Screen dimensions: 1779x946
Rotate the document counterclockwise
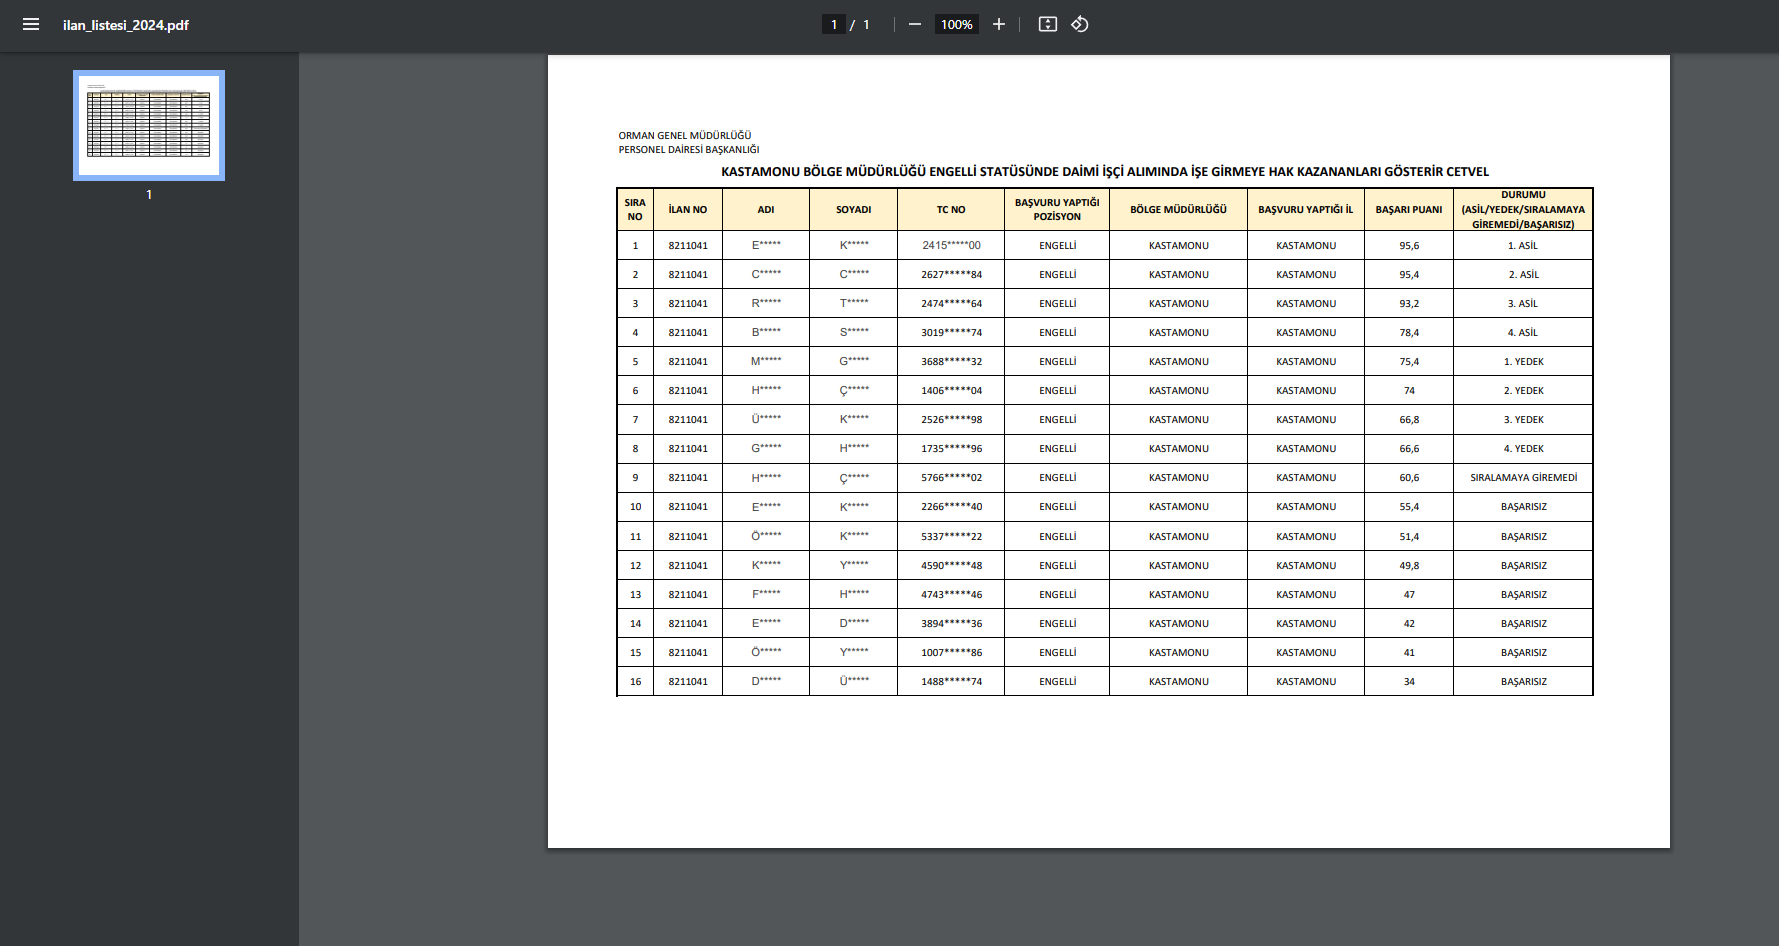(1079, 24)
